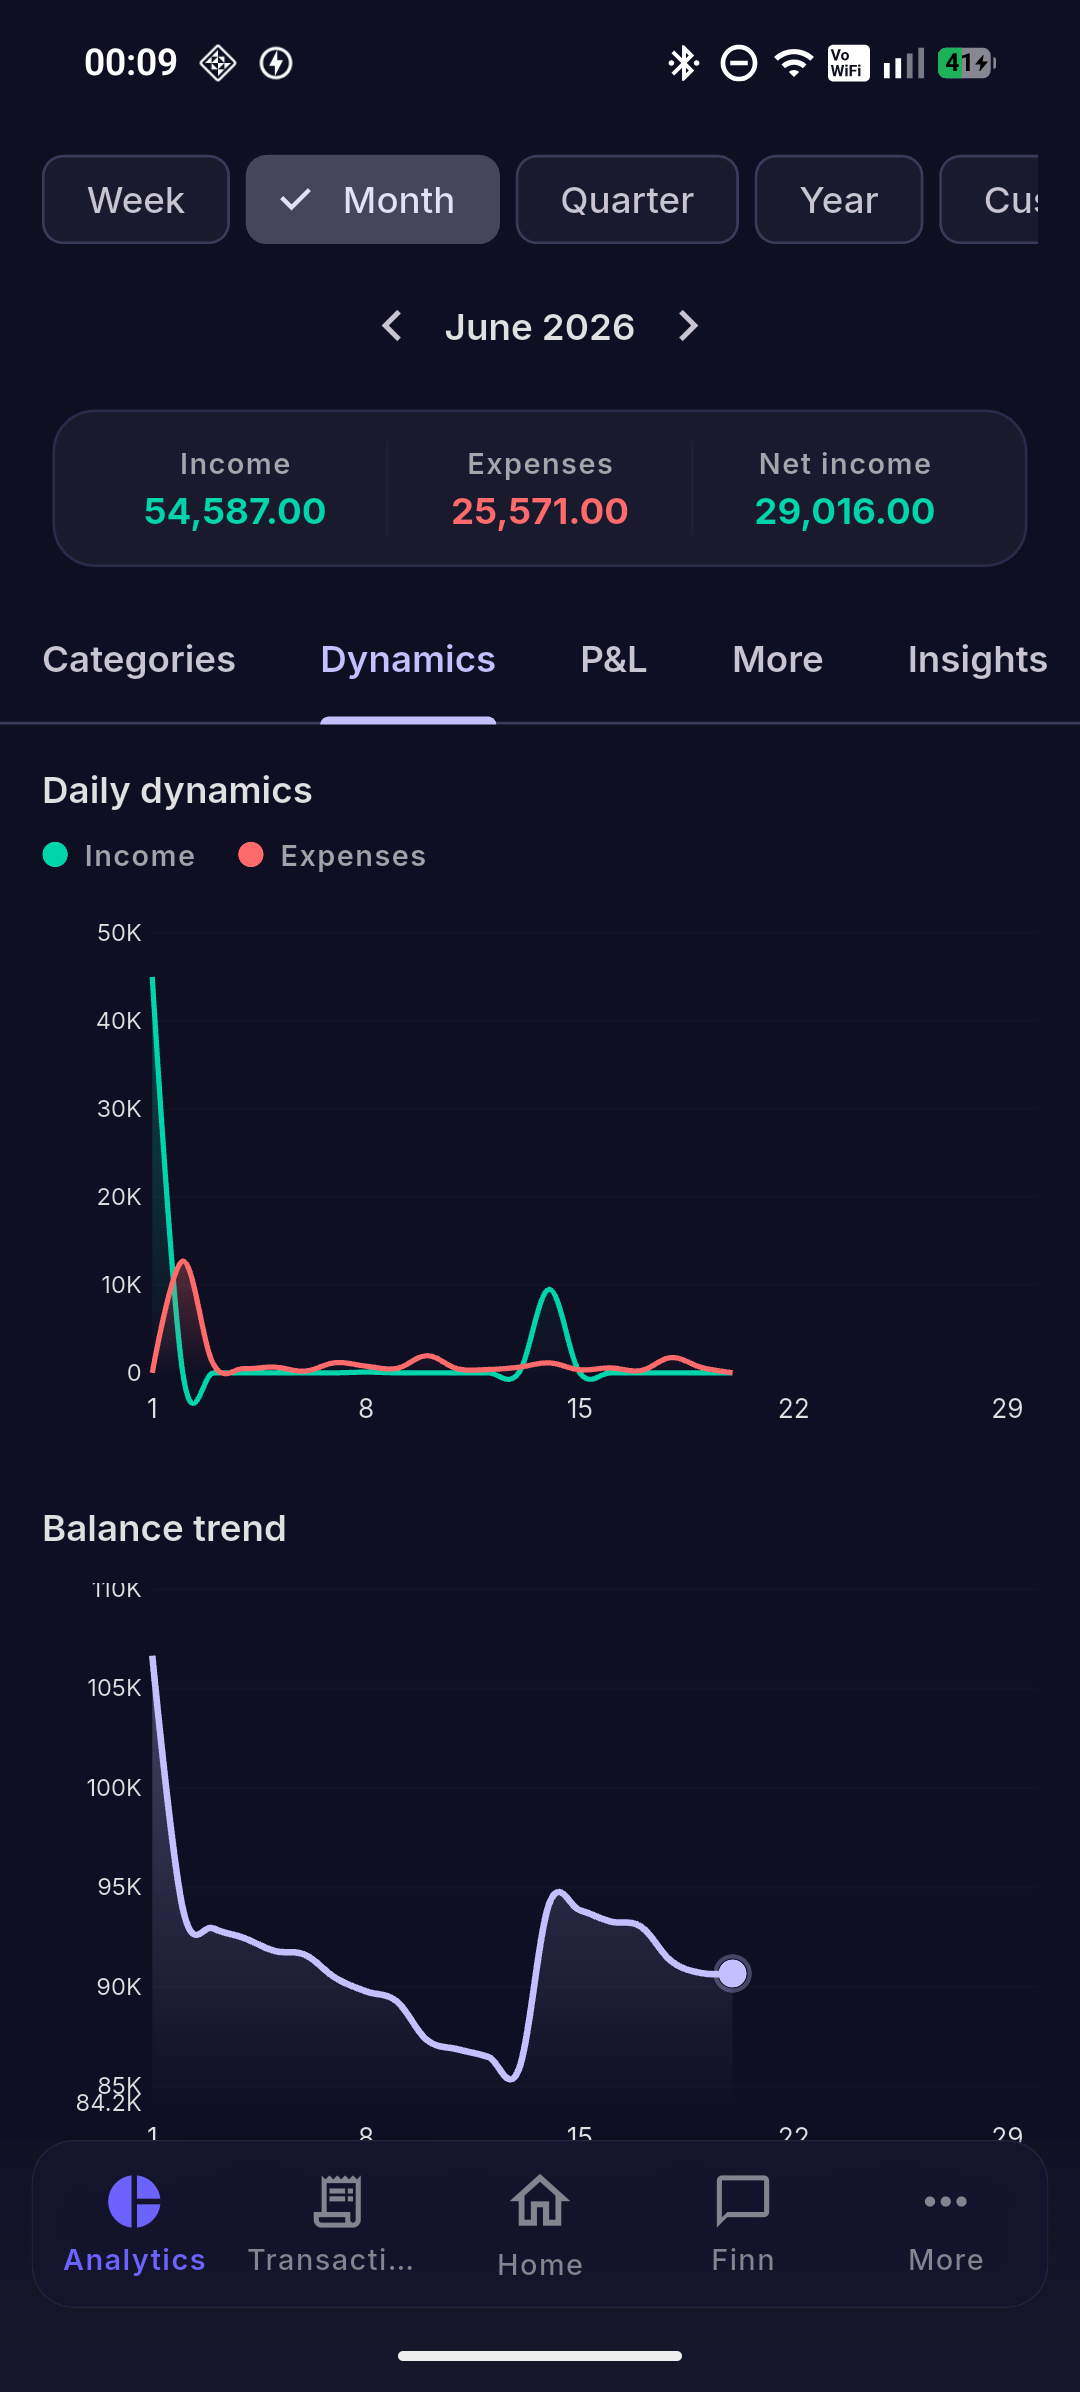Tap the Expenses 25,571.00 value
This screenshot has width=1080, height=2392.
pyautogui.click(x=540, y=512)
